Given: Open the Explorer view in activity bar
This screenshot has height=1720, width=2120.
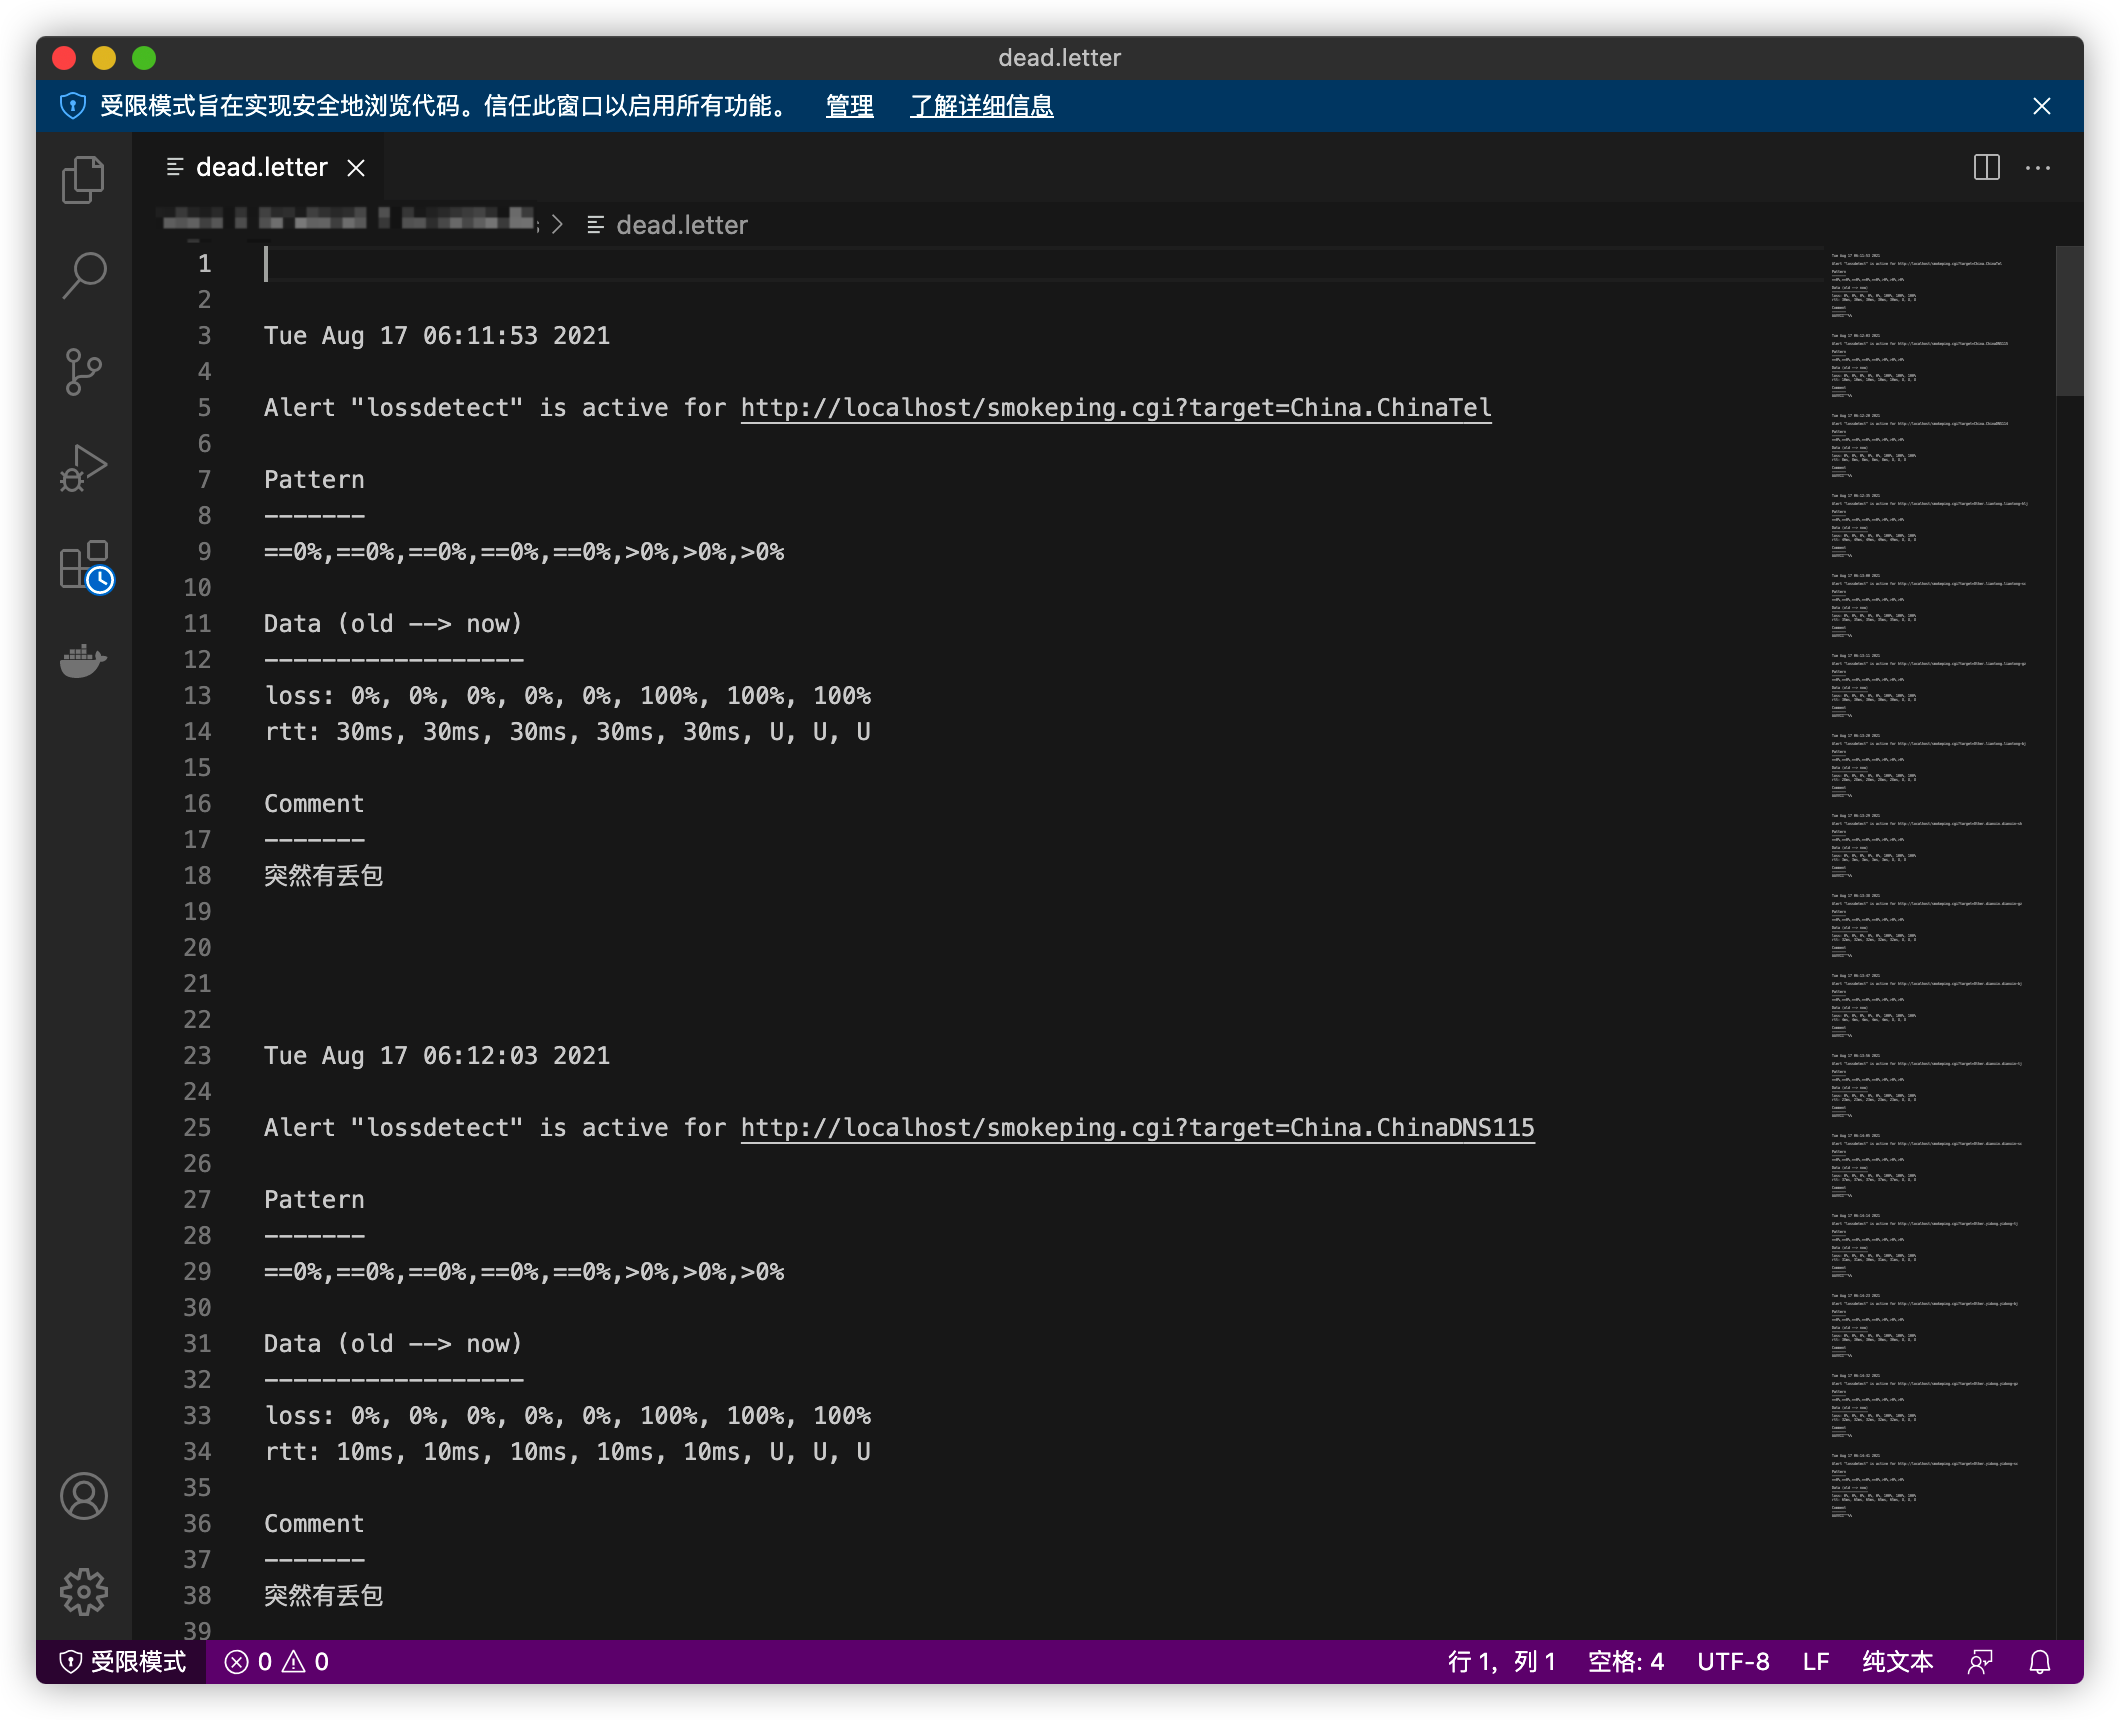Looking at the screenshot, I should click(x=83, y=180).
